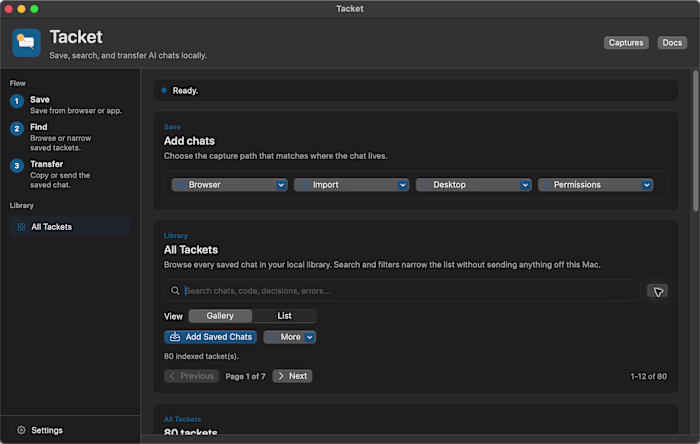Open the Docs button in header

point(672,43)
